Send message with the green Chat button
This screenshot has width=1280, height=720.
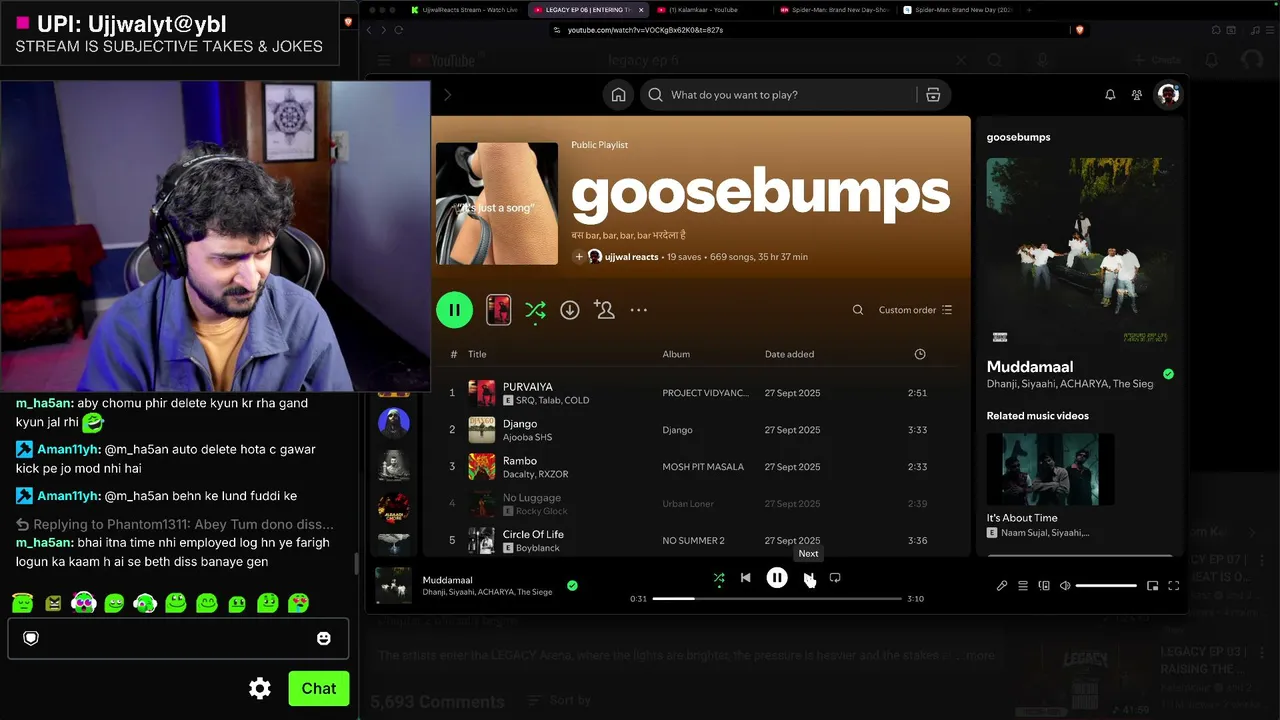(319, 688)
